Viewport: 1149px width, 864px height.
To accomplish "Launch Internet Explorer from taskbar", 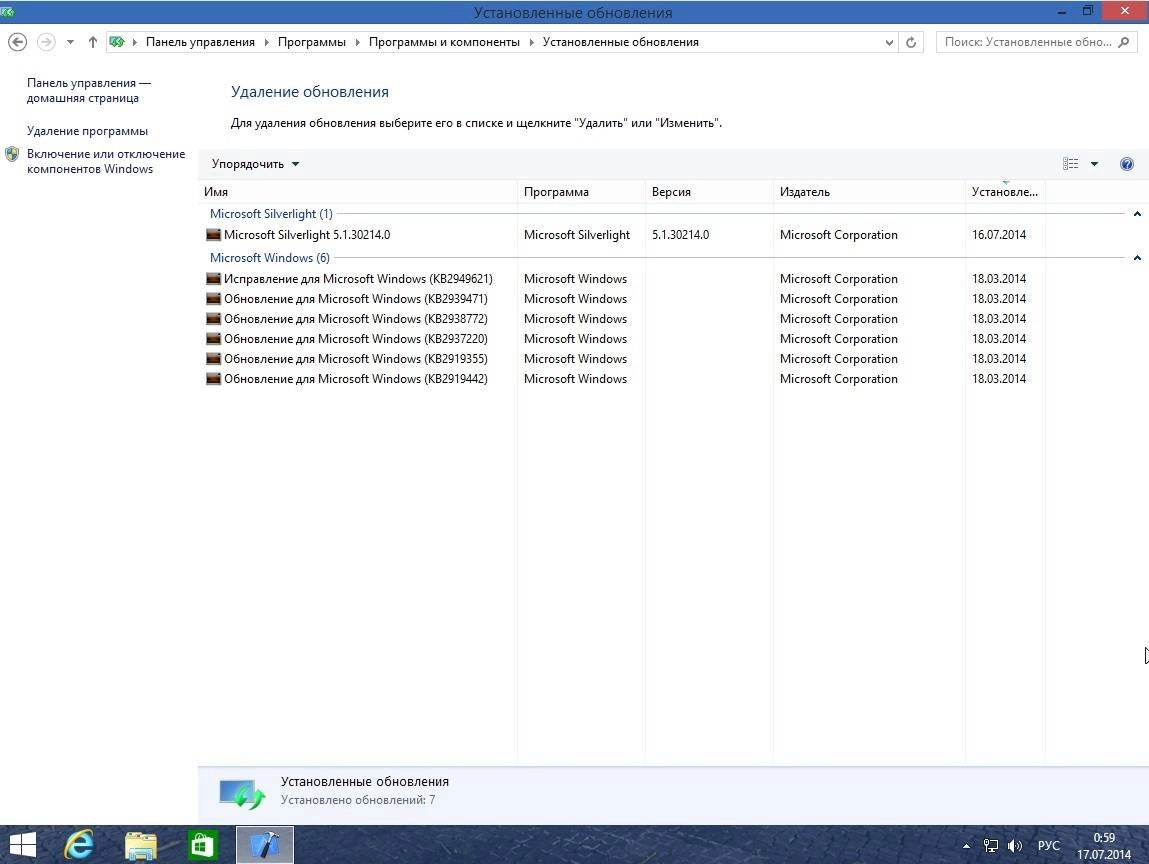I will (79, 845).
